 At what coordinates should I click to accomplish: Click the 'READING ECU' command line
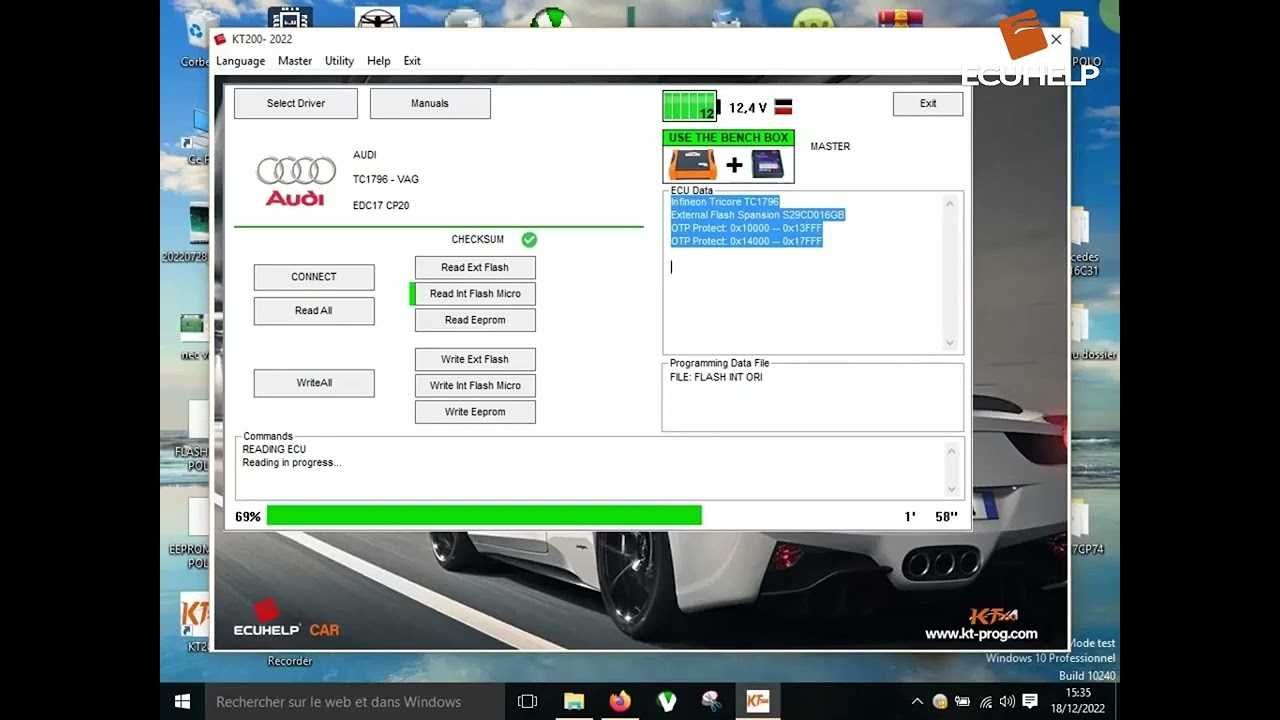[x=274, y=450]
